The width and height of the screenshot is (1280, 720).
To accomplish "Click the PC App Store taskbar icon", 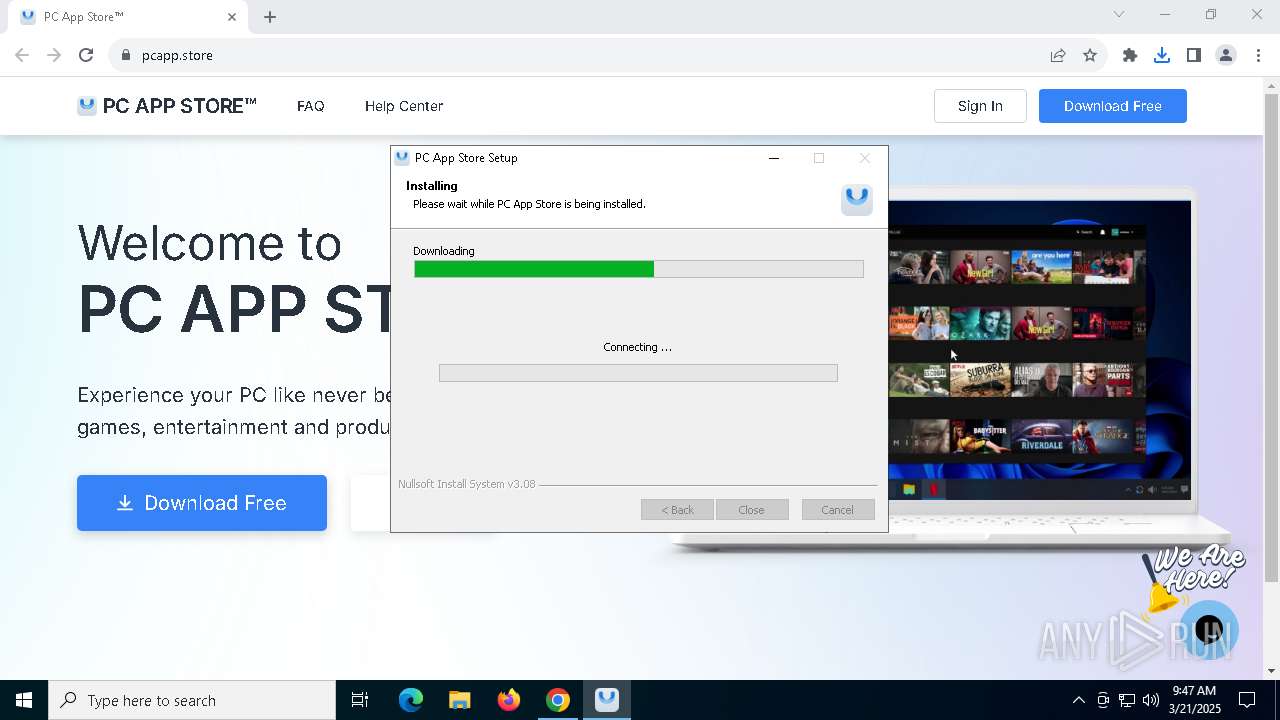I will [x=607, y=700].
